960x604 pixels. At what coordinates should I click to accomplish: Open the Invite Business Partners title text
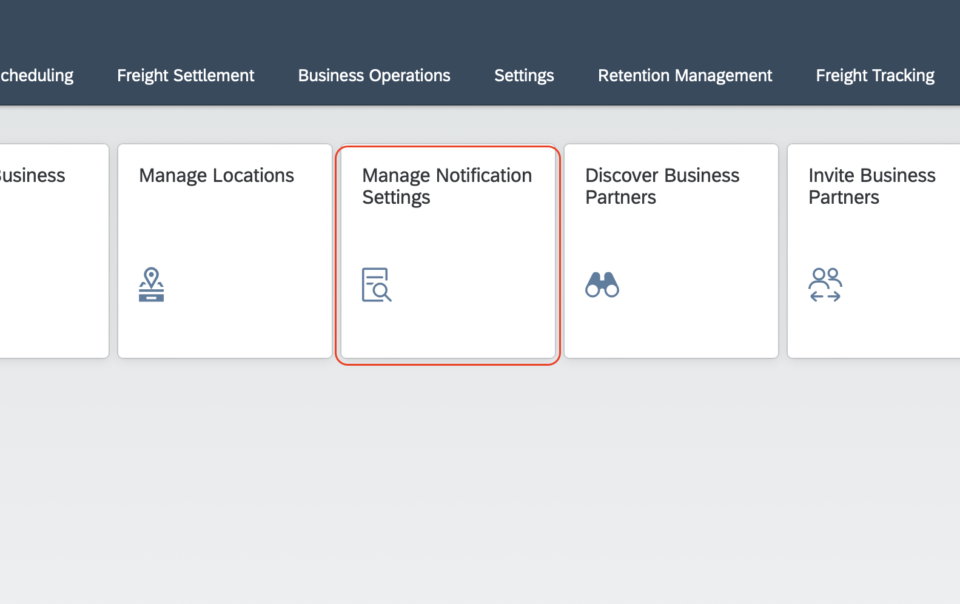pyautogui.click(x=872, y=186)
